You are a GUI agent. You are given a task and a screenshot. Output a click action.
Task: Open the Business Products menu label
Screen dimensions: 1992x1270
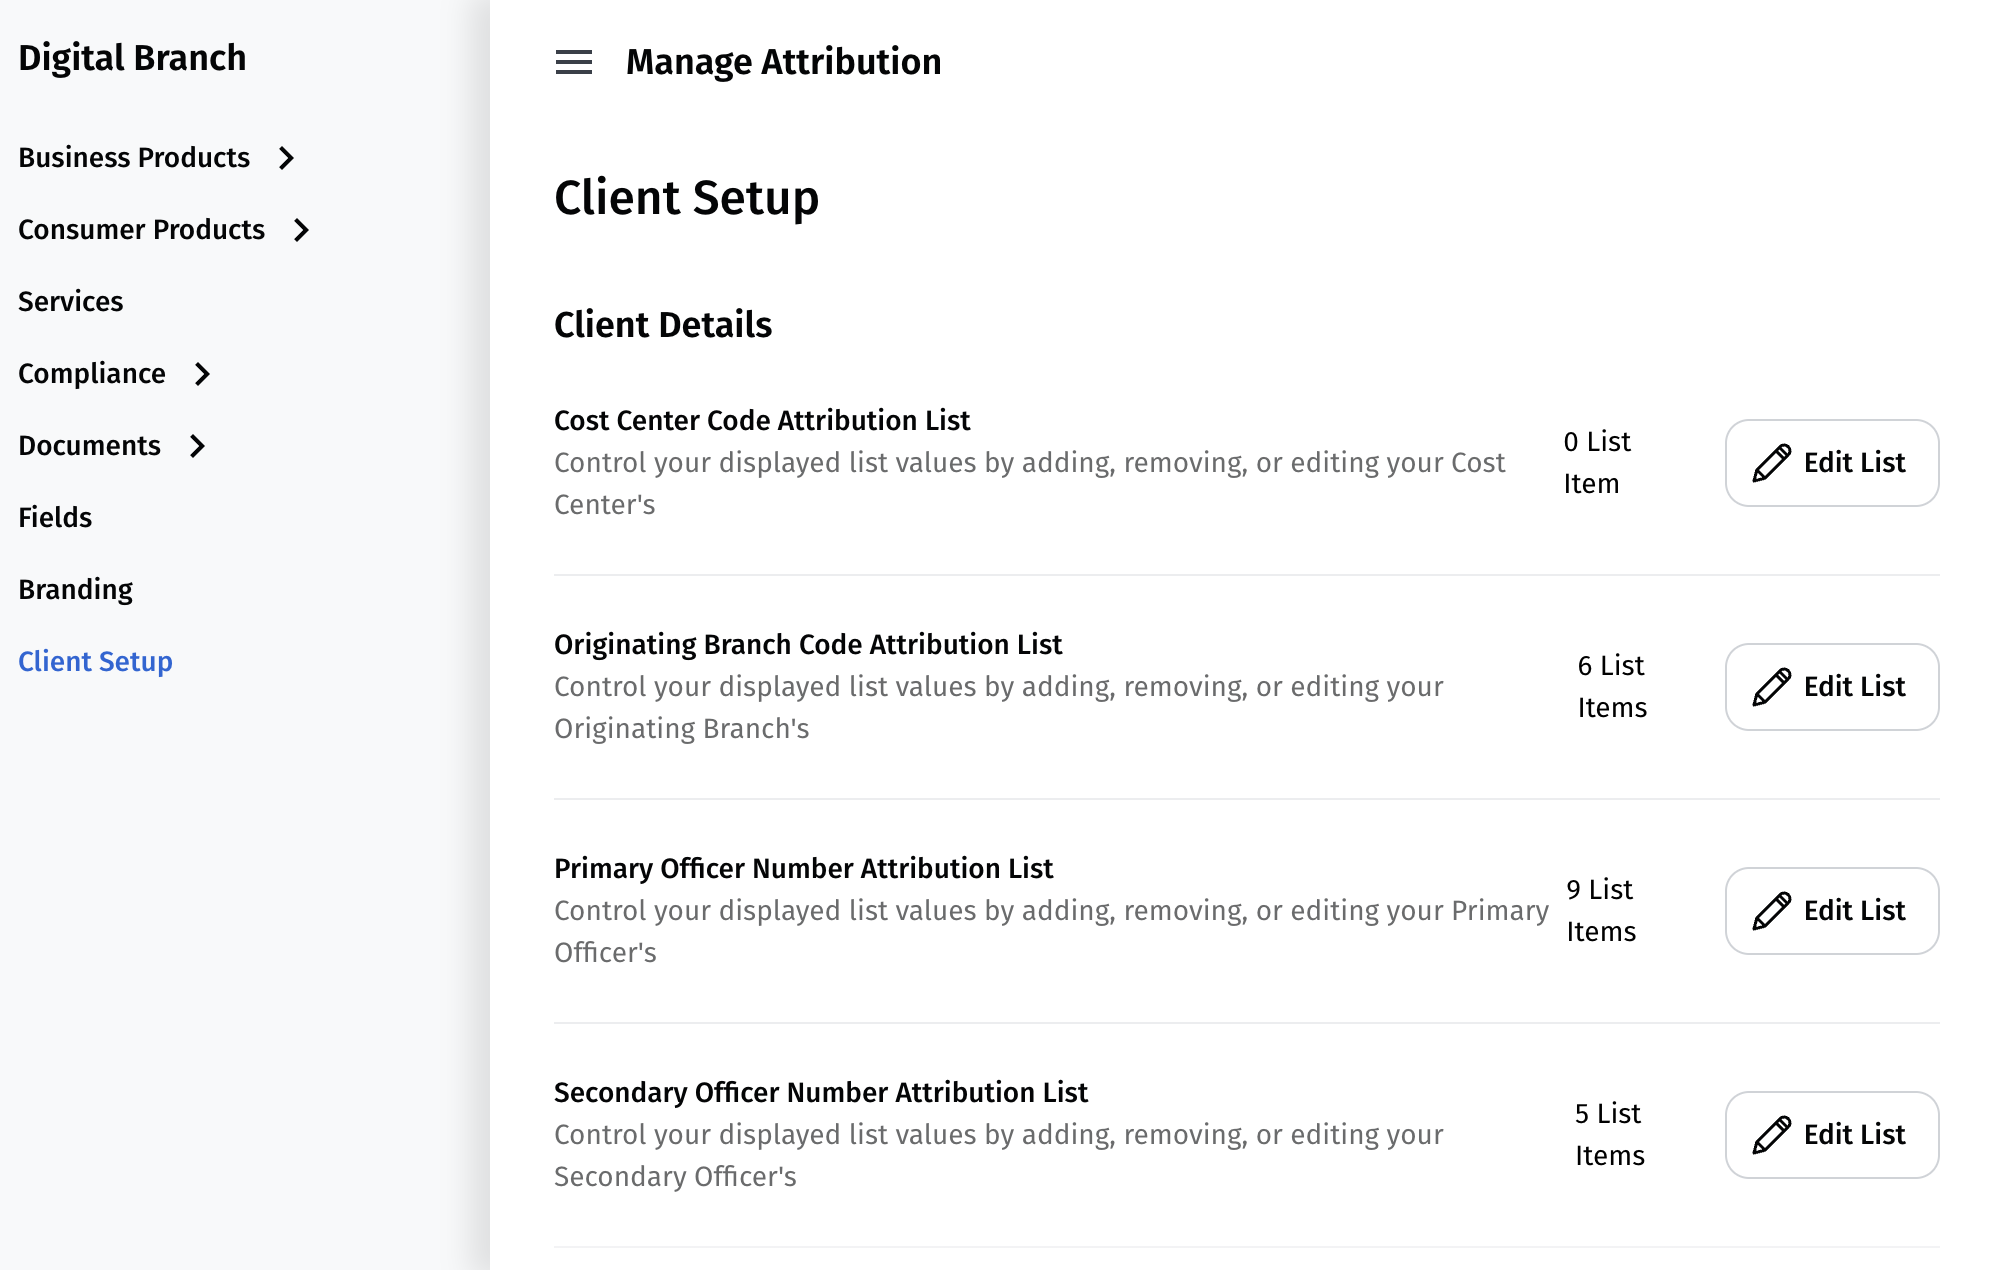[x=134, y=158]
